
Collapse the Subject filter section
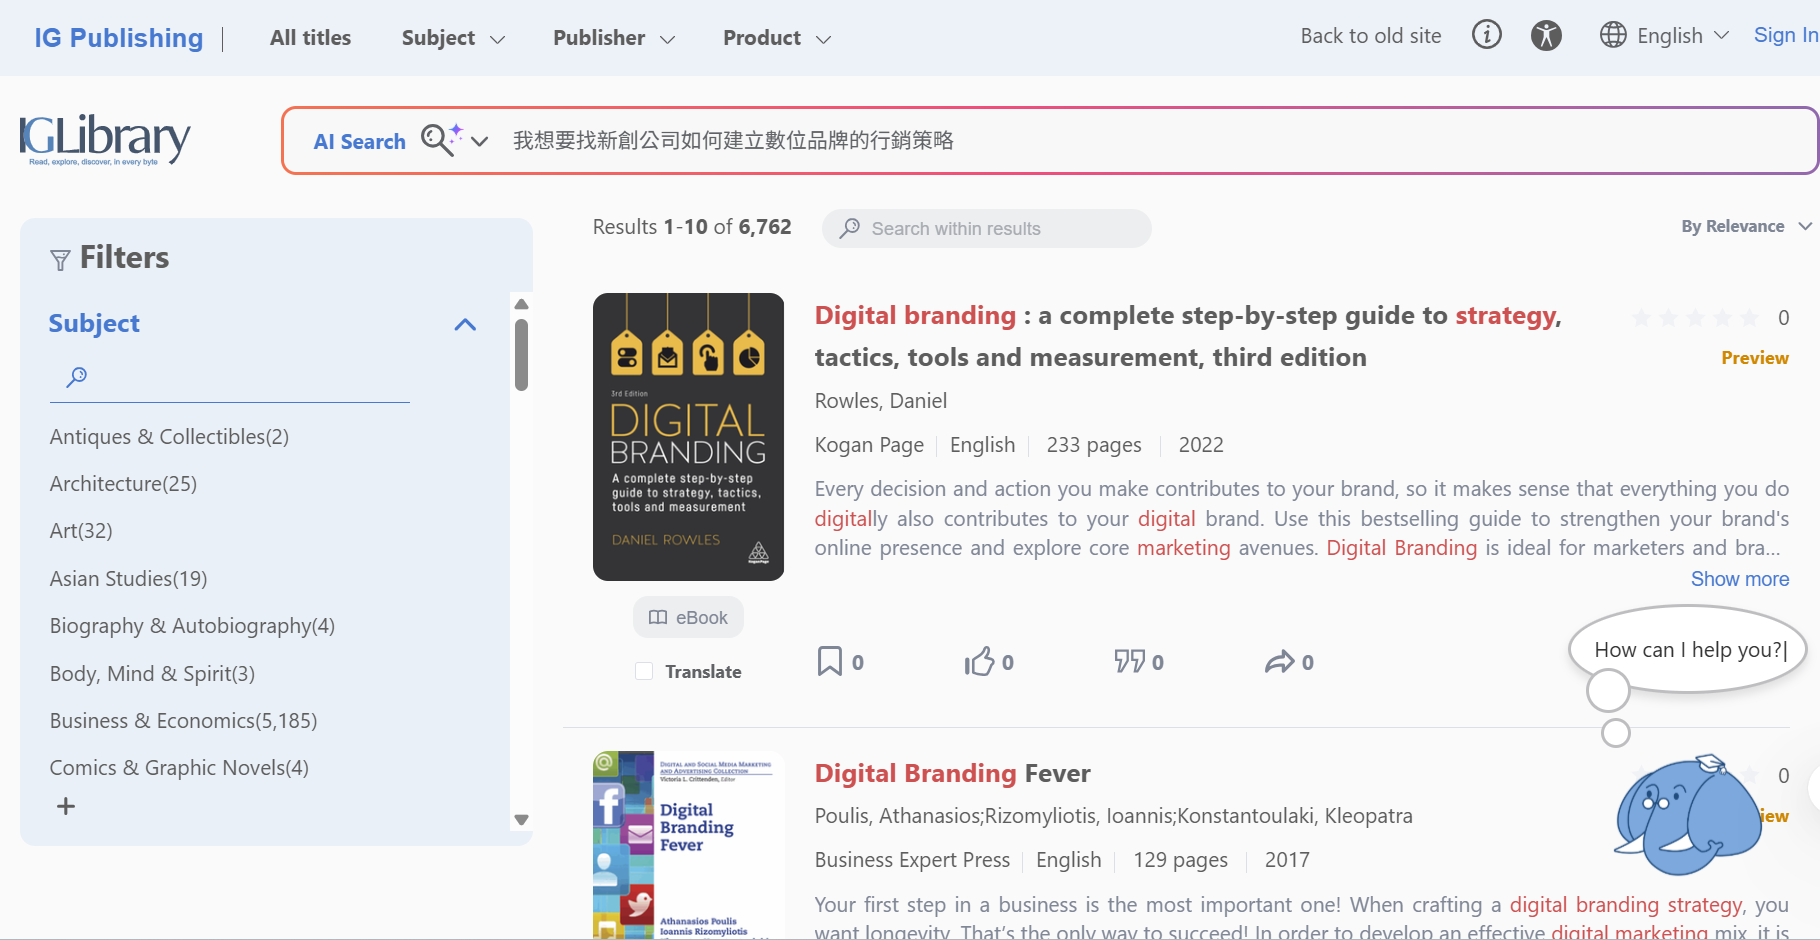click(465, 324)
